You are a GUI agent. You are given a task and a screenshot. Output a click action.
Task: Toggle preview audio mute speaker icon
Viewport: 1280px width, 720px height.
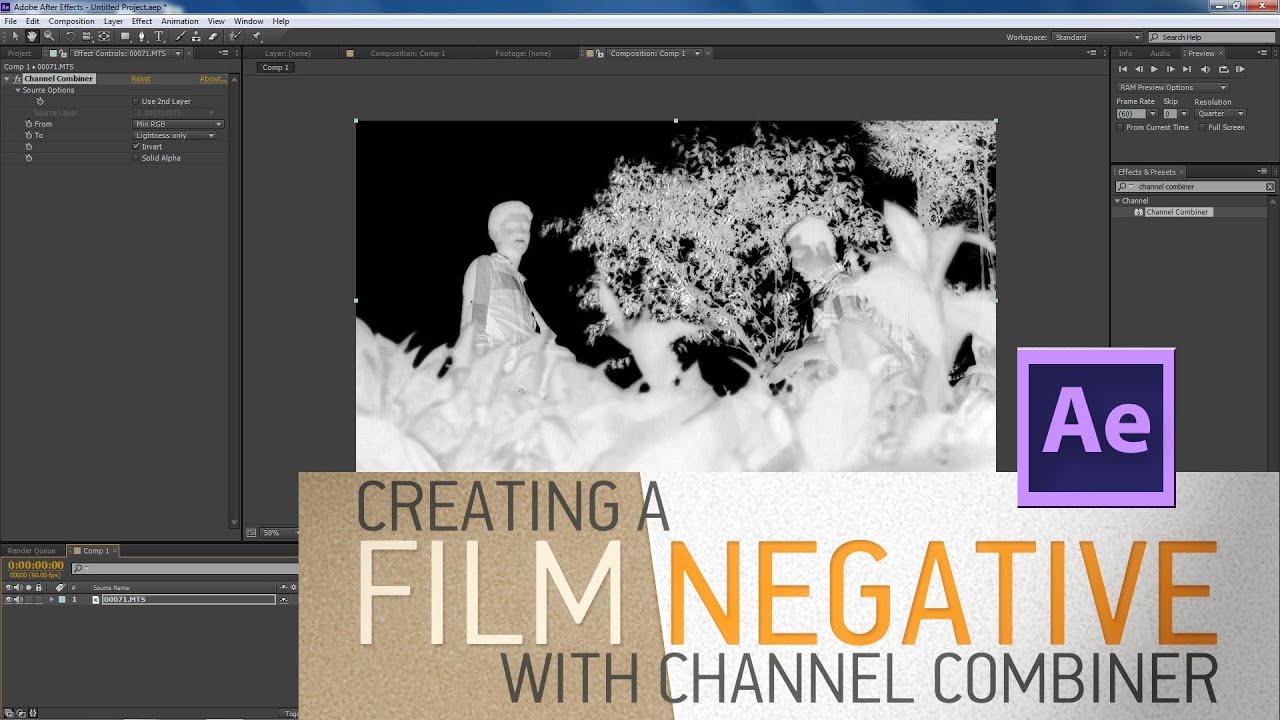pos(1205,69)
